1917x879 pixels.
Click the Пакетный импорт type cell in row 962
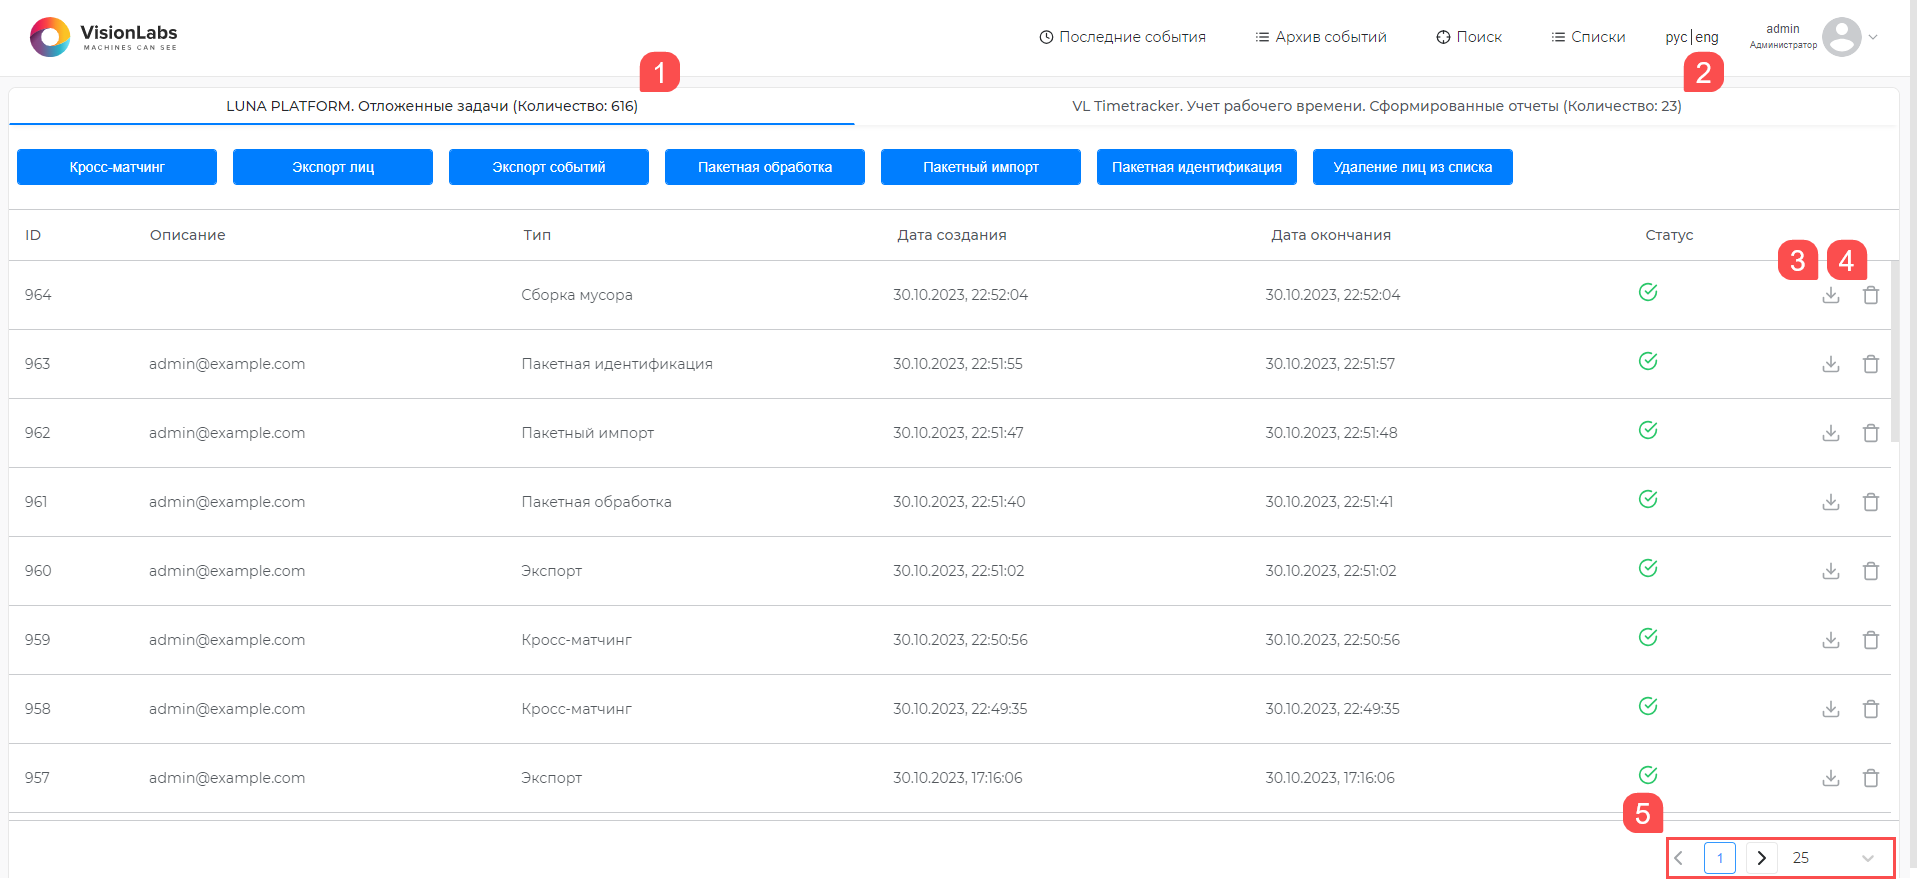588,433
